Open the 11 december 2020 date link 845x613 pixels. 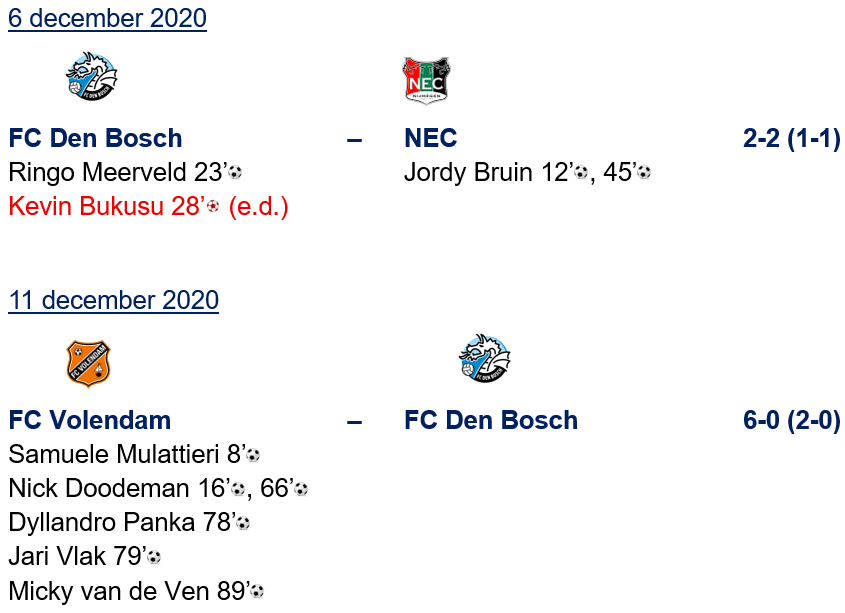[113, 300]
